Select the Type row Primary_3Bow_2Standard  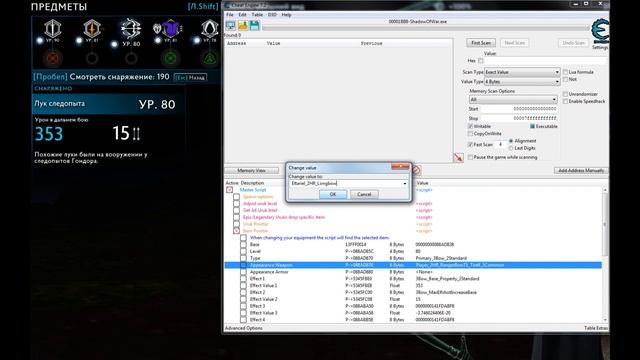413,258
